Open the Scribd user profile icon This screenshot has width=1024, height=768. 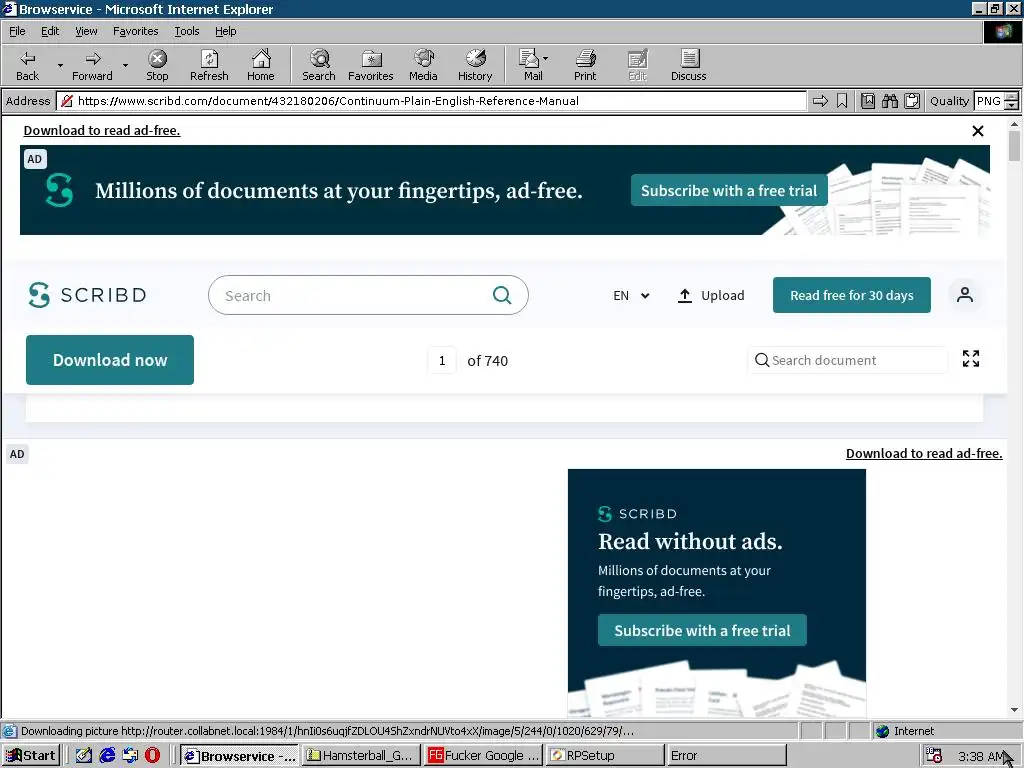(965, 295)
